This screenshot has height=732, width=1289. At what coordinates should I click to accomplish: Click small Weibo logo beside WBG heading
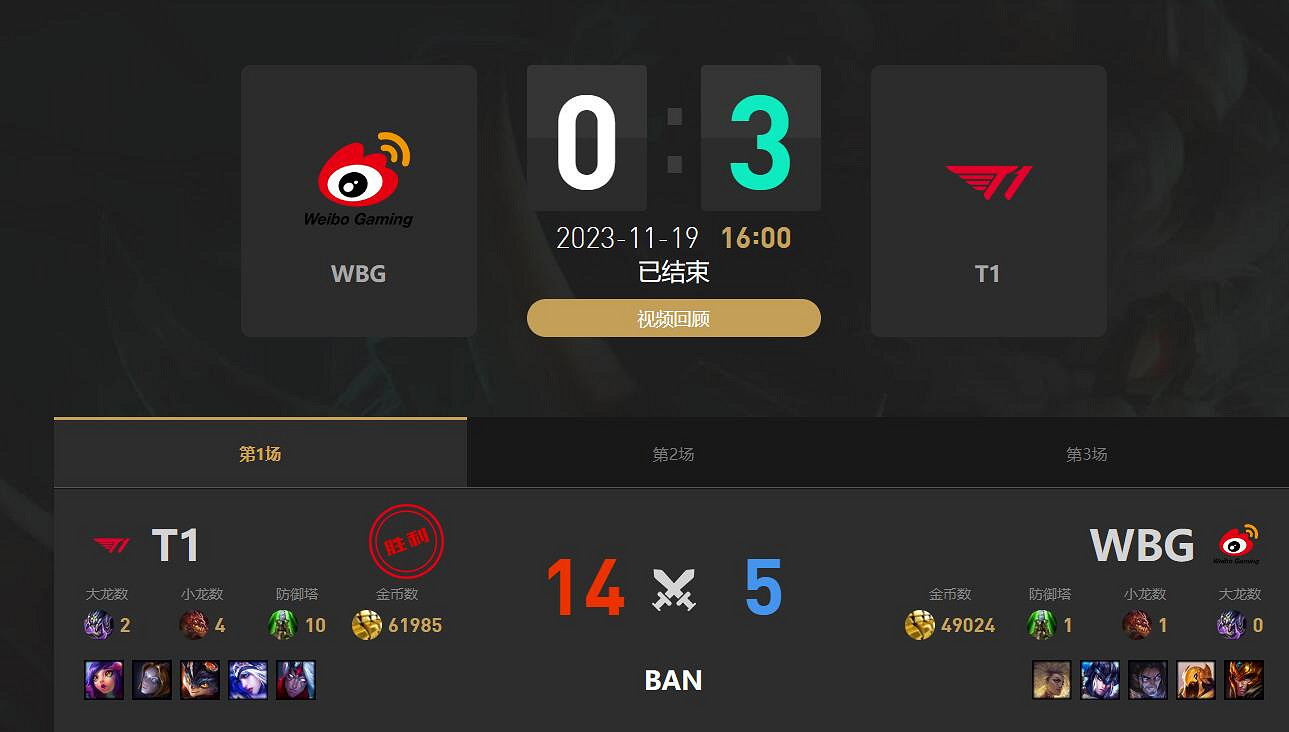click(1238, 545)
